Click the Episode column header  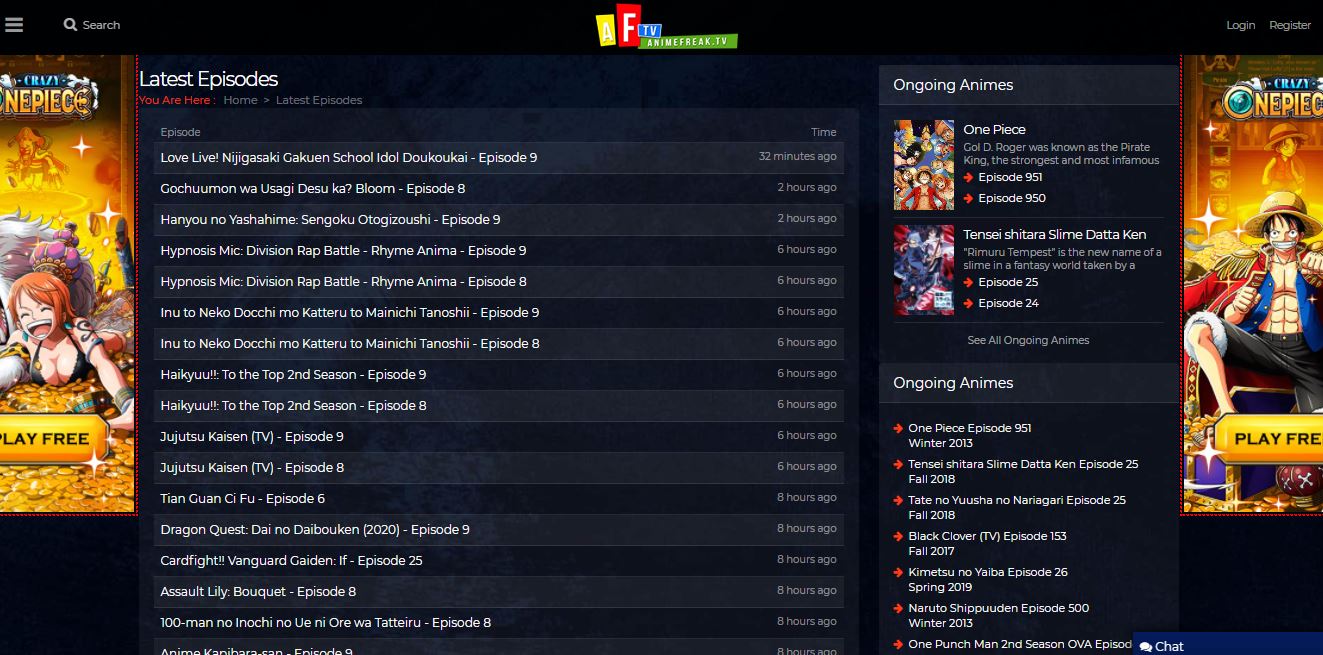click(180, 132)
